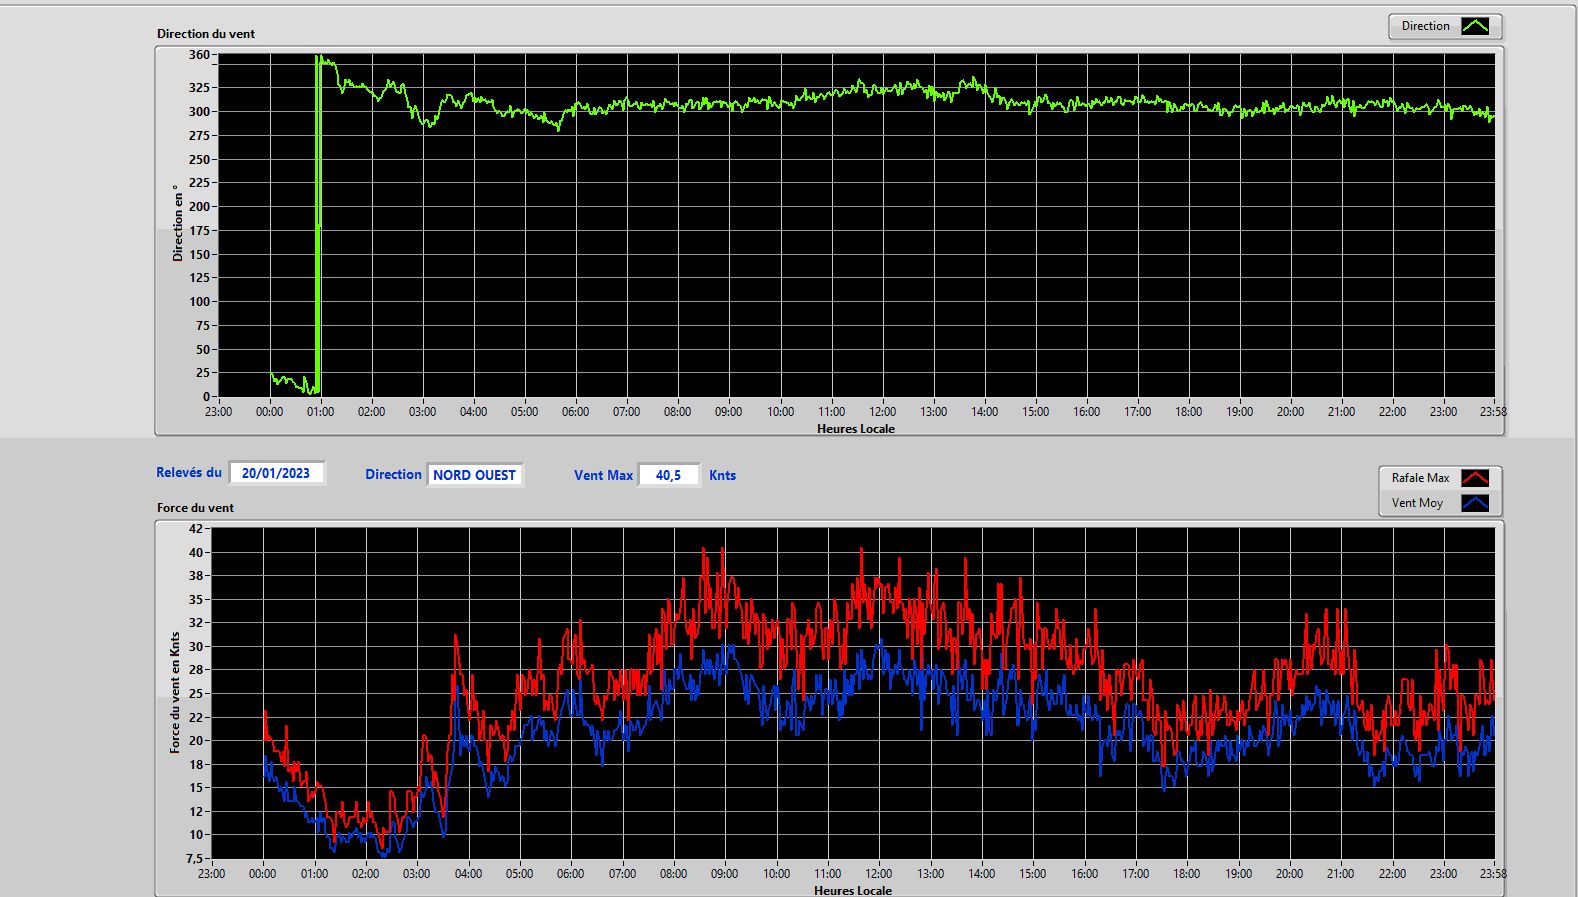Click the 175 value on direction axis
Viewport: 1578px width, 897px height.
point(200,230)
